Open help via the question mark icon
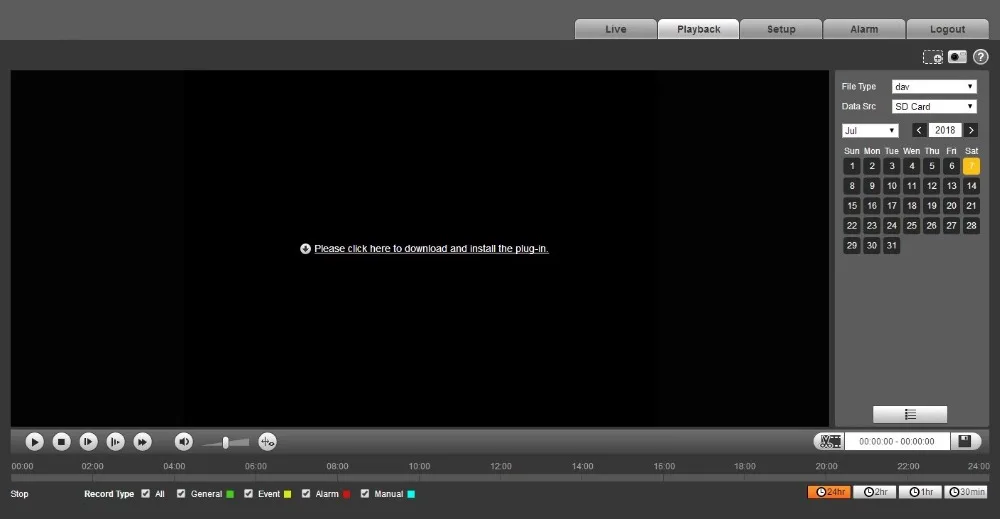 click(x=981, y=57)
